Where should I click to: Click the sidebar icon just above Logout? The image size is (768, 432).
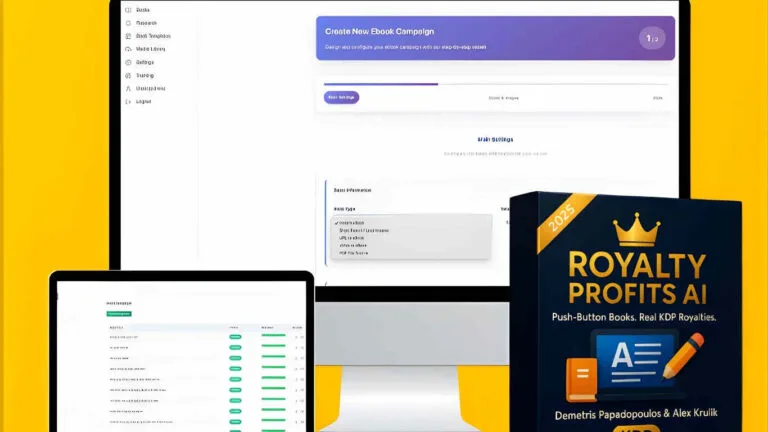click(x=128, y=89)
